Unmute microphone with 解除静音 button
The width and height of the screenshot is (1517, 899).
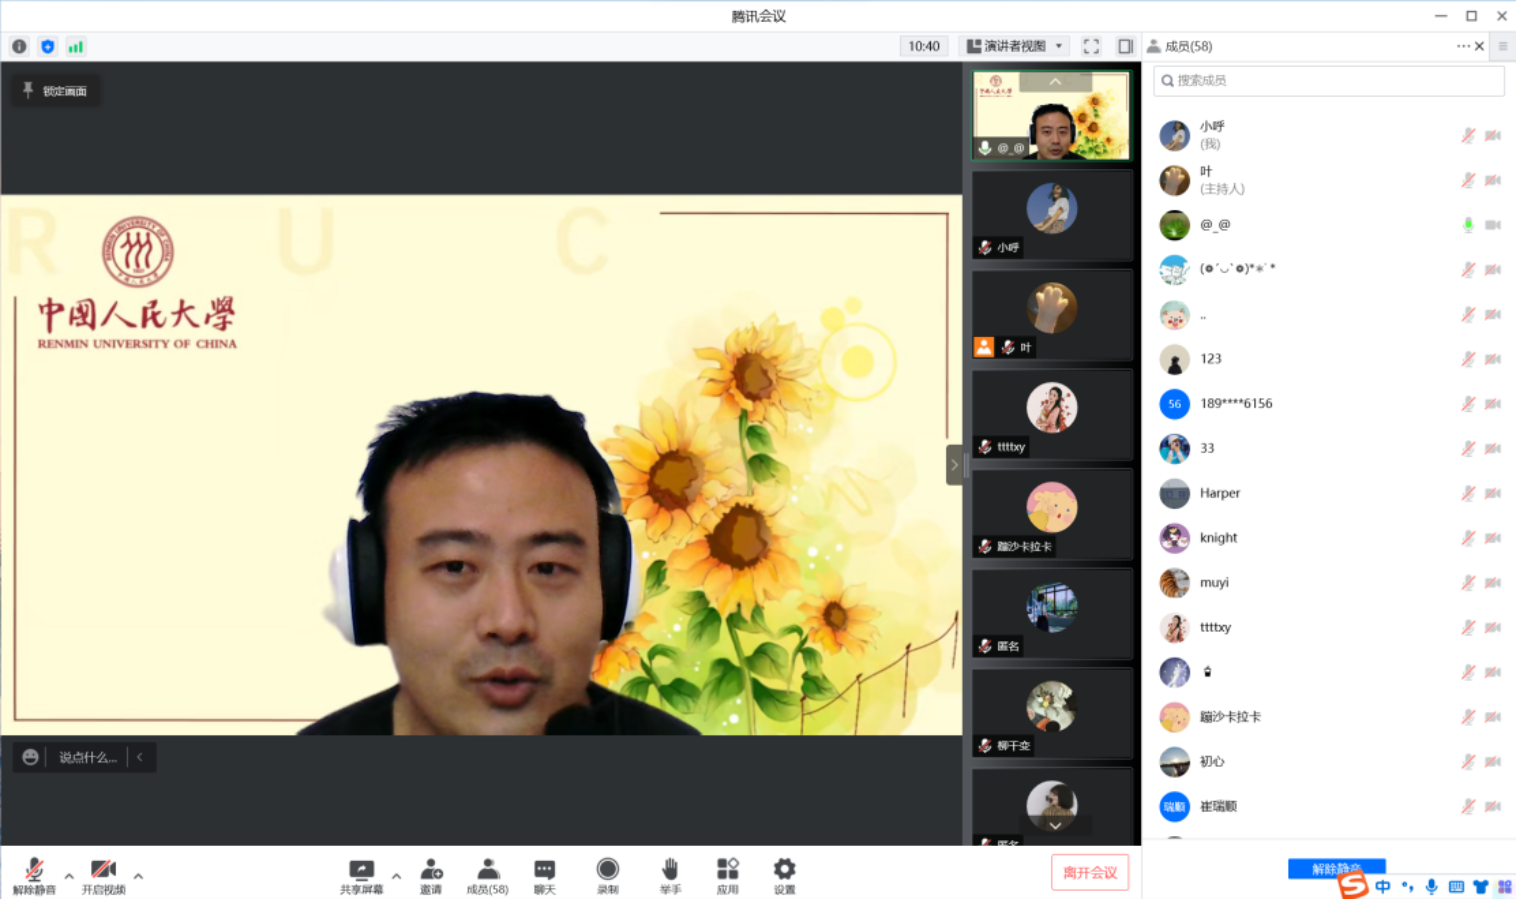(x=34, y=874)
